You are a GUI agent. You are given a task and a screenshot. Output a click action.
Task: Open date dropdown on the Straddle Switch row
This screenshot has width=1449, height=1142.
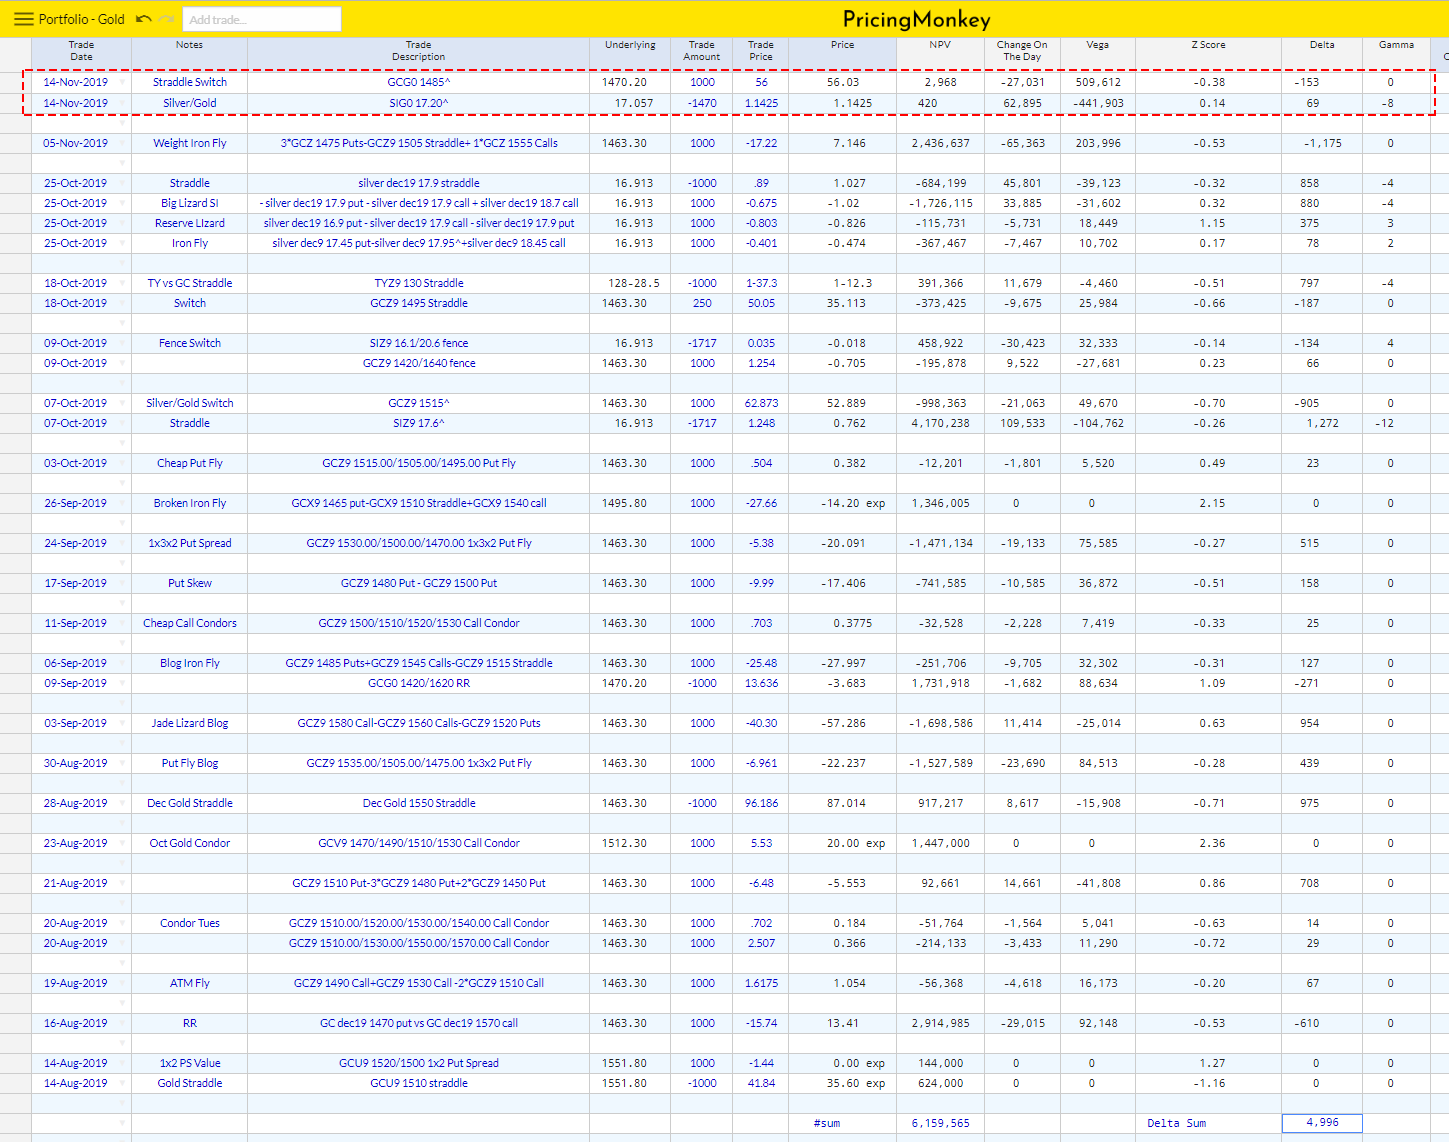click(x=123, y=82)
